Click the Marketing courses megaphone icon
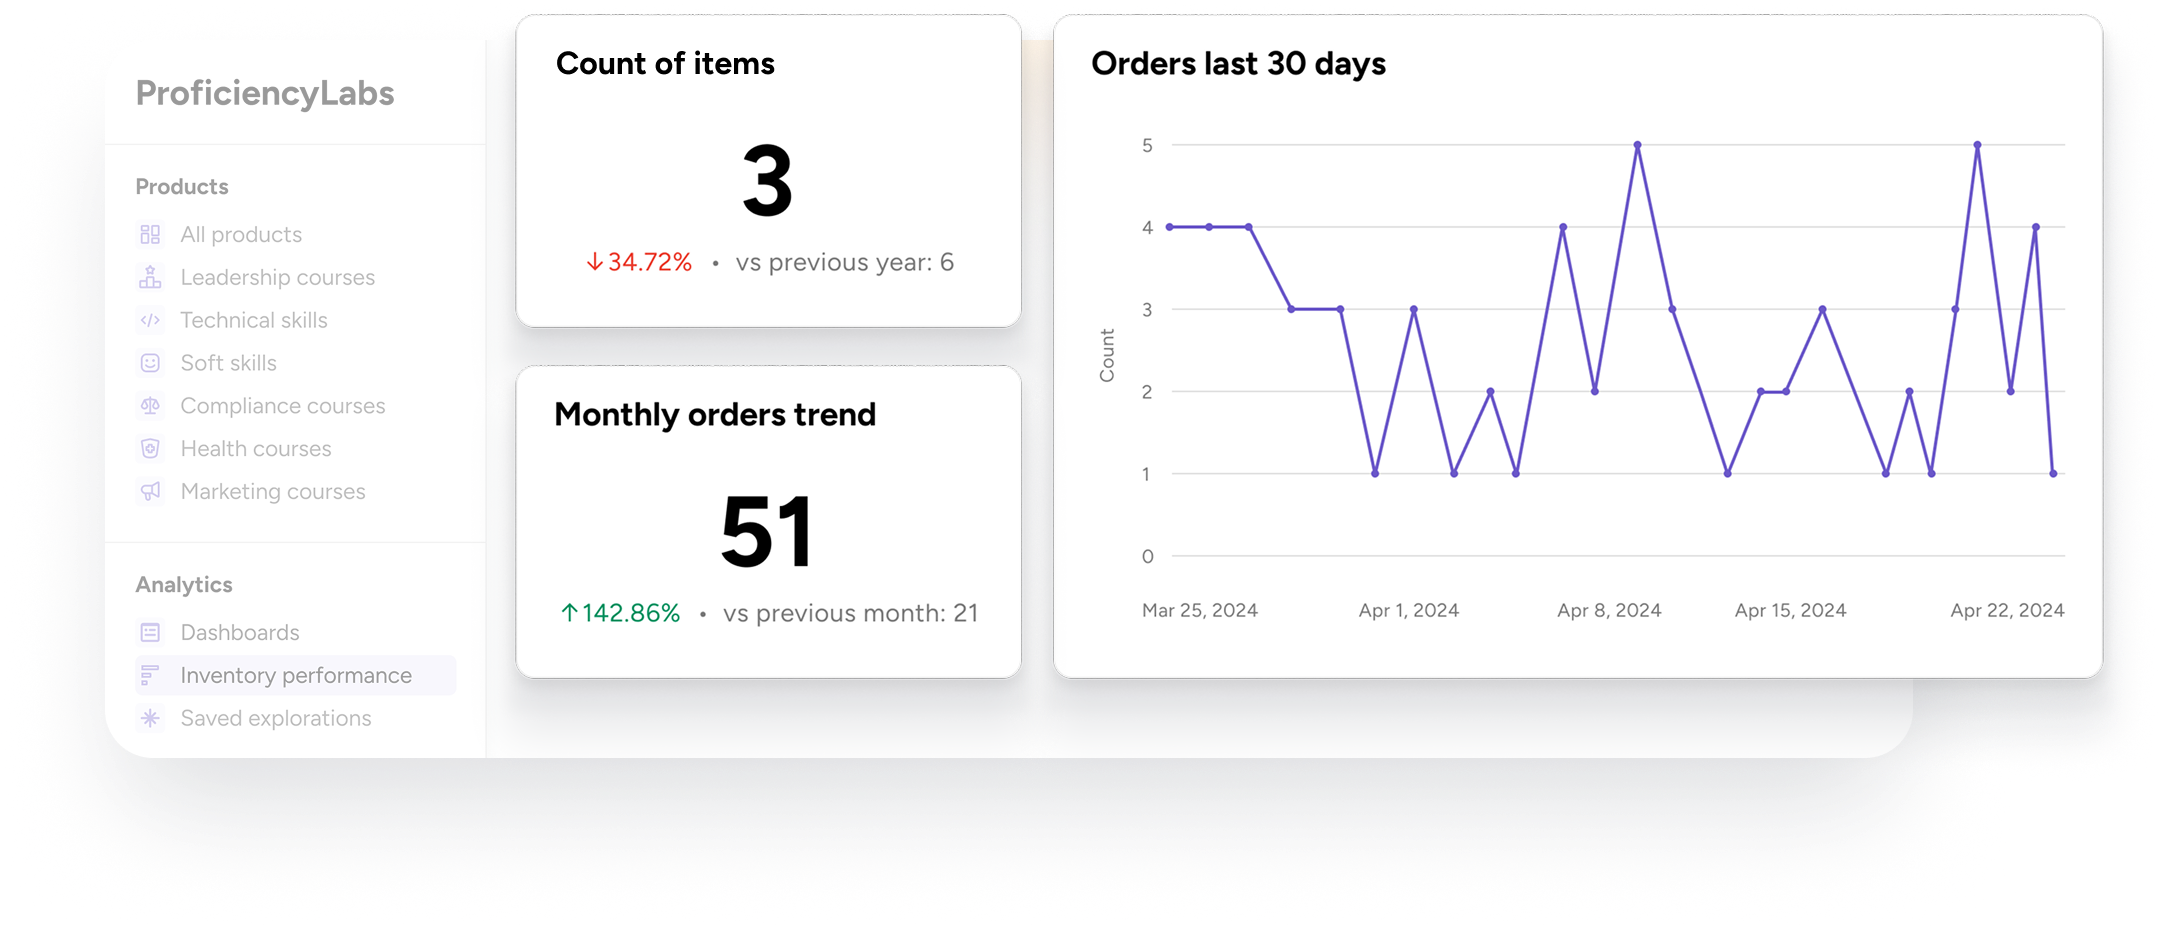 pyautogui.click(x=150, y=491)
